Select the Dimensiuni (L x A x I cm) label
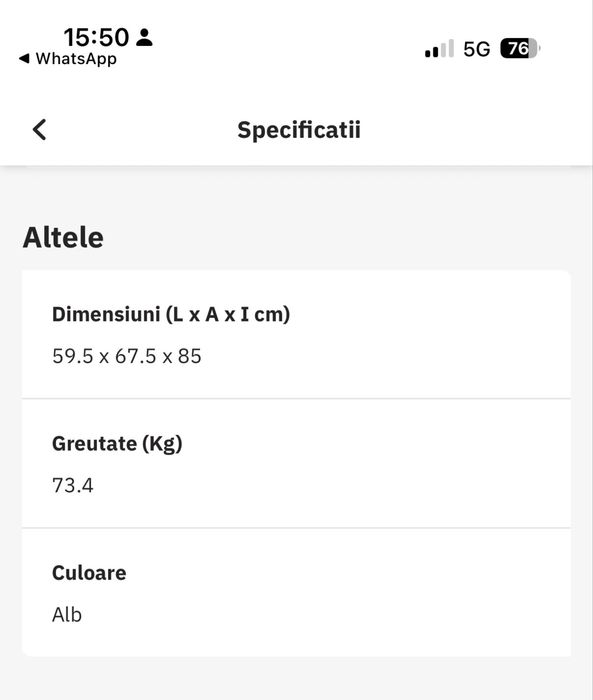Image resolution: width=593 pixels, height=700 pixels. 171,314
